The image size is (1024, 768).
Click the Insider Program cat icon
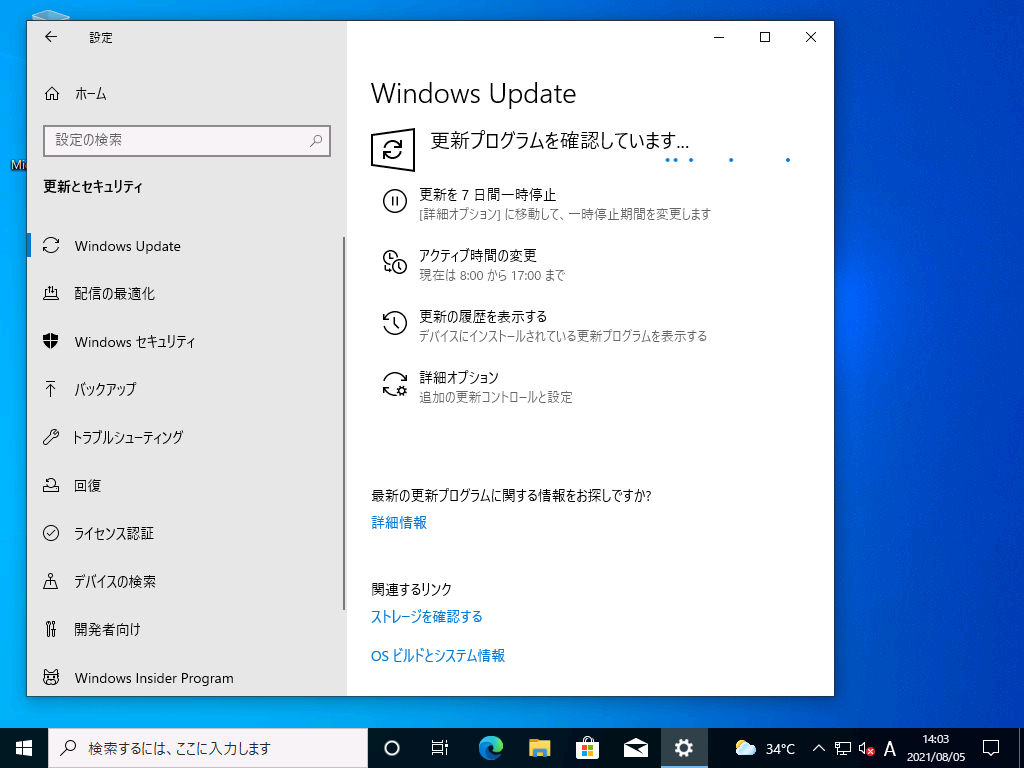[51, 677]
